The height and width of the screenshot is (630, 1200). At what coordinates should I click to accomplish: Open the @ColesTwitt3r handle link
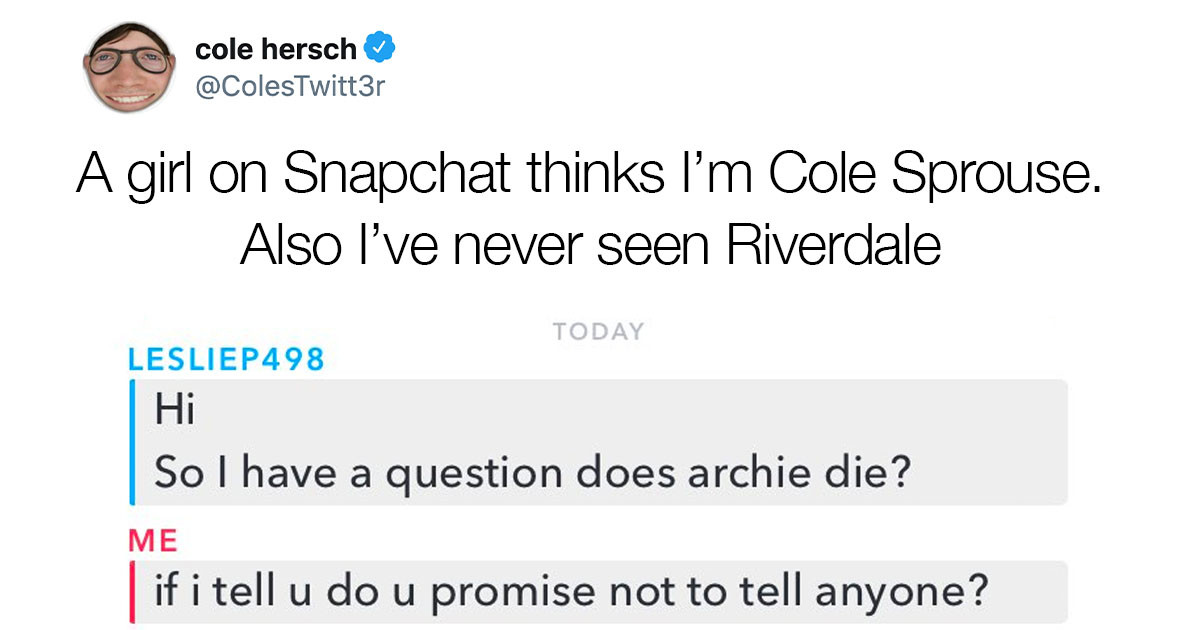[x=290, y=87]
